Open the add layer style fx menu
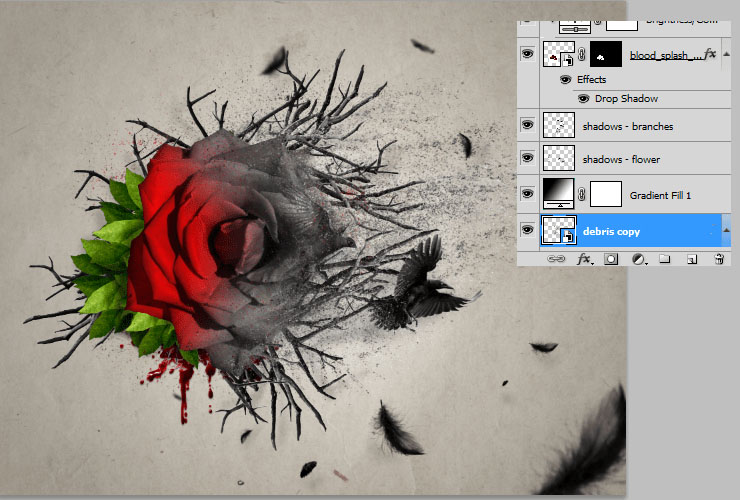Screen dimensions: 740x500 pos(585,258)
